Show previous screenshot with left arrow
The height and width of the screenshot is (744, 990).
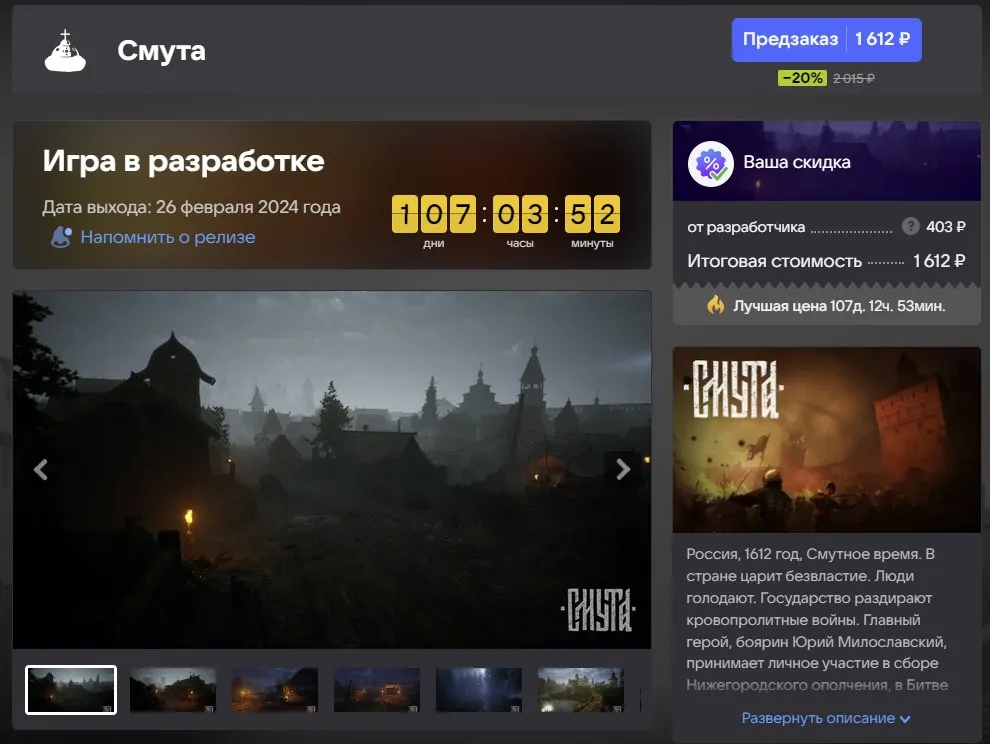tap(41, 469)
